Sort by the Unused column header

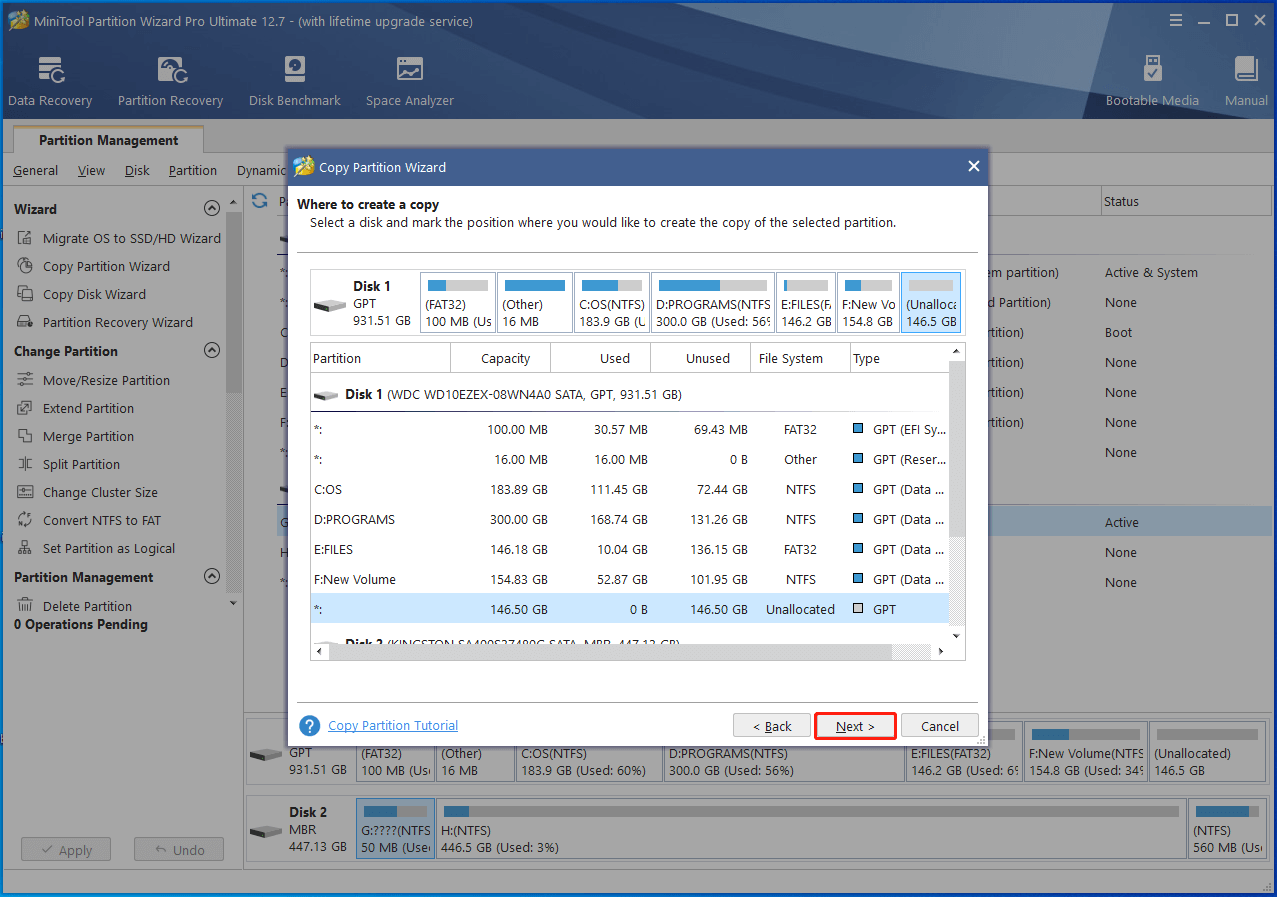pos(701,358)
